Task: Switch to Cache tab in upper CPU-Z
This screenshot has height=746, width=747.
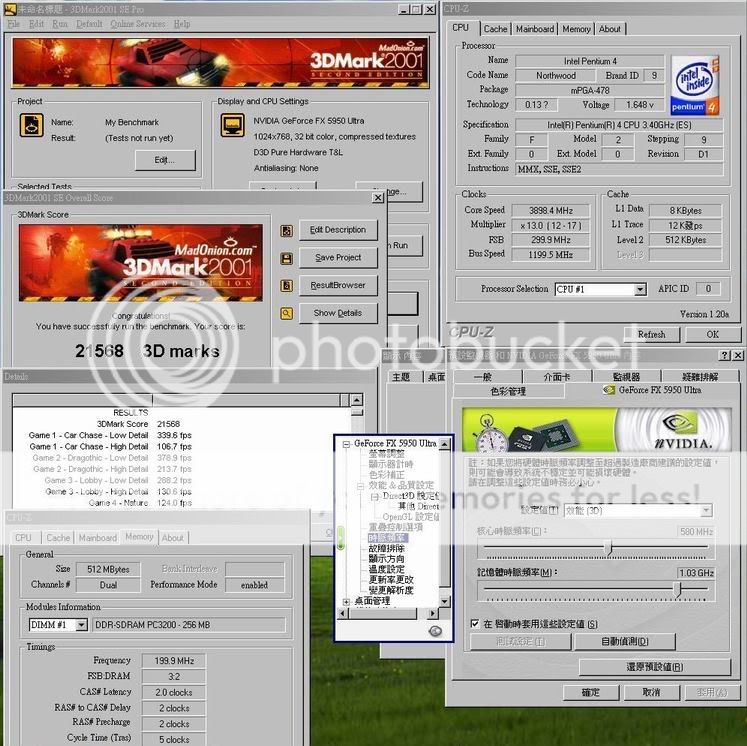Action: (x=495, y=29)
